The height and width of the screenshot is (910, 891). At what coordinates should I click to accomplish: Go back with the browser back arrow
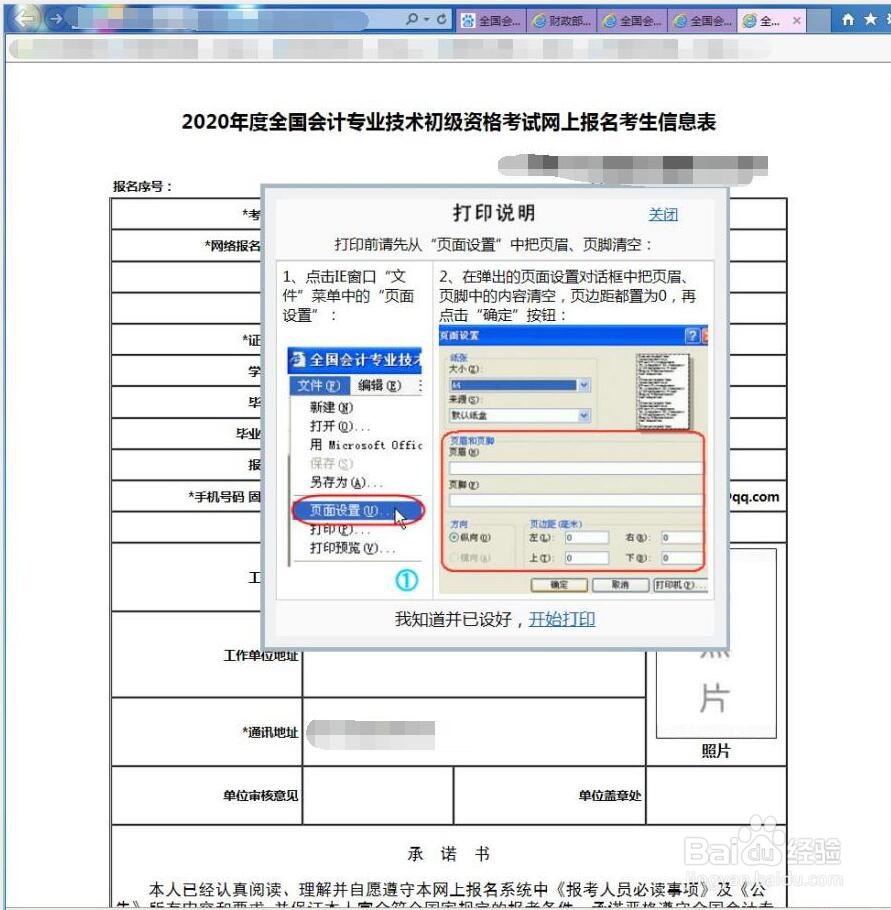click(26, 19)
